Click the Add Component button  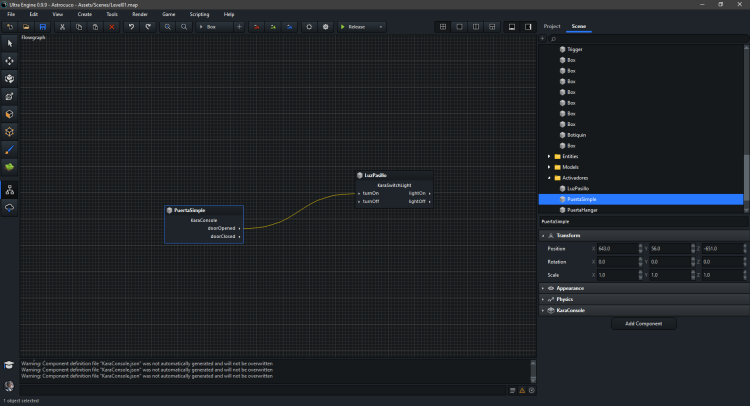(x=643, y=324)
